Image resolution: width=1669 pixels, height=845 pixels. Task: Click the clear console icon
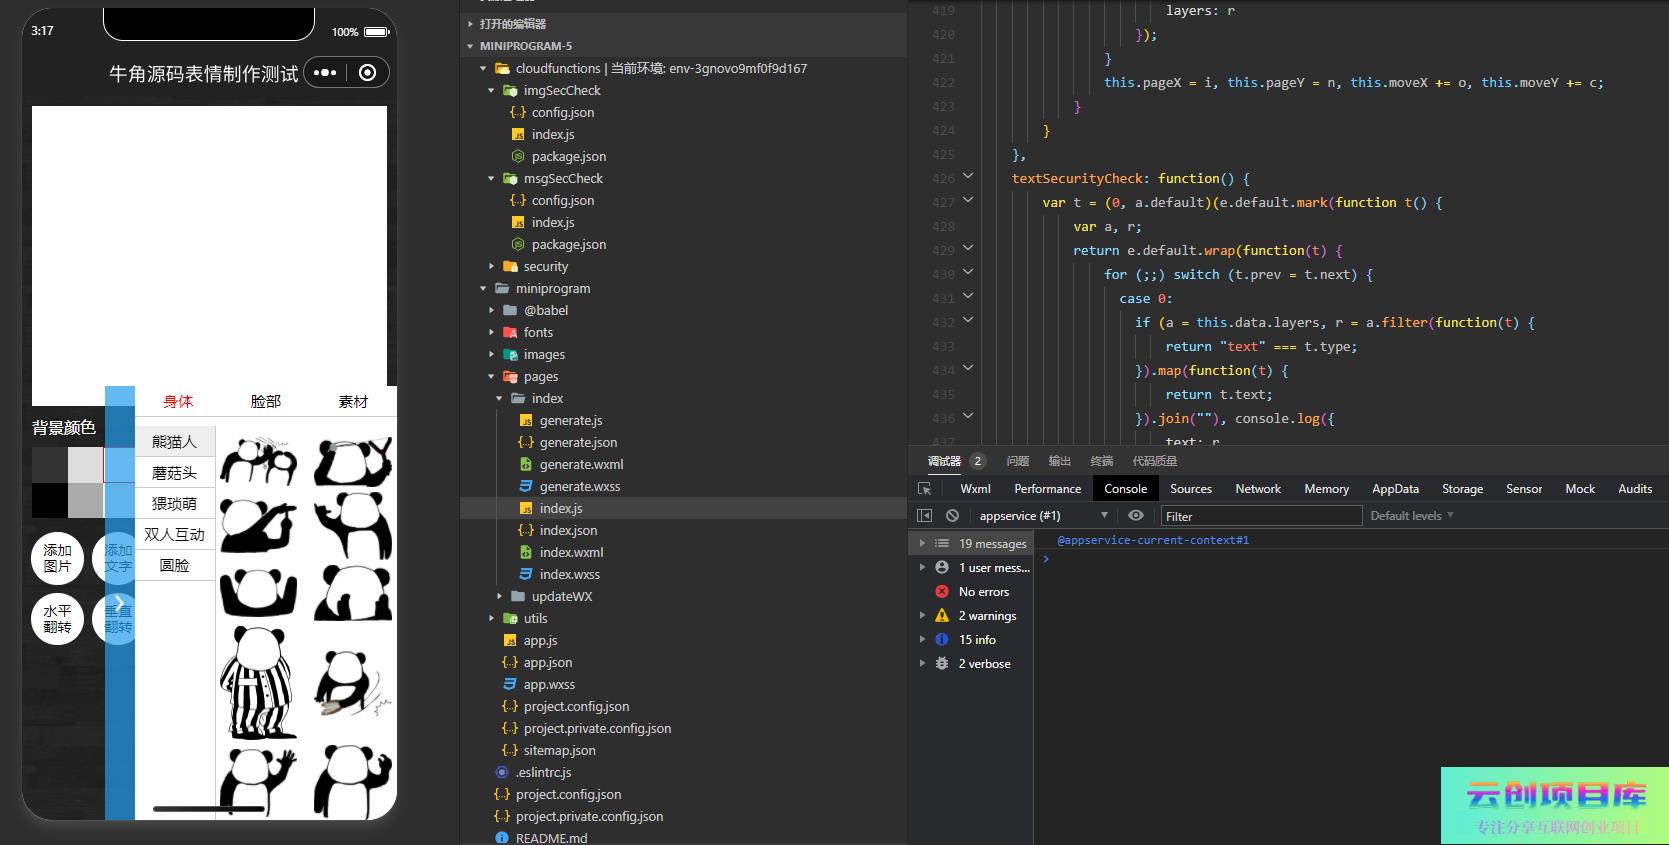coord(952,516)
